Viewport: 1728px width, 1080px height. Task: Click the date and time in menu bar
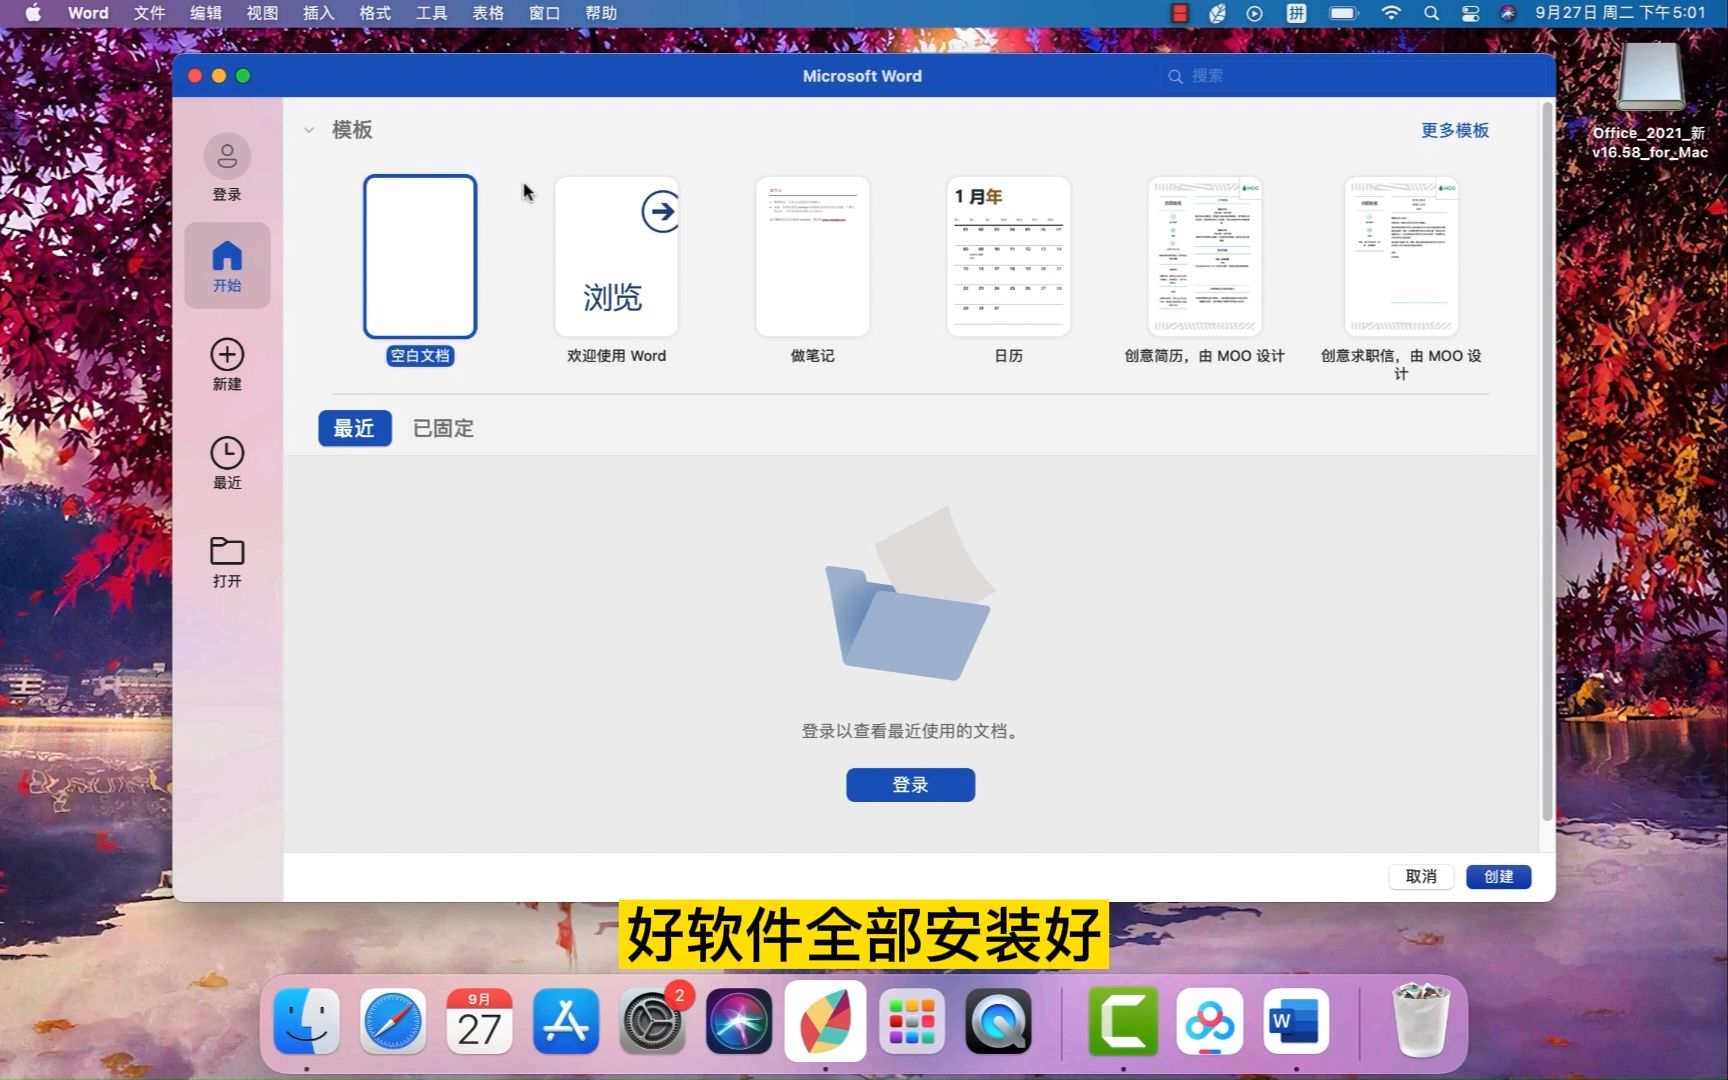[x=1620, y=13]
